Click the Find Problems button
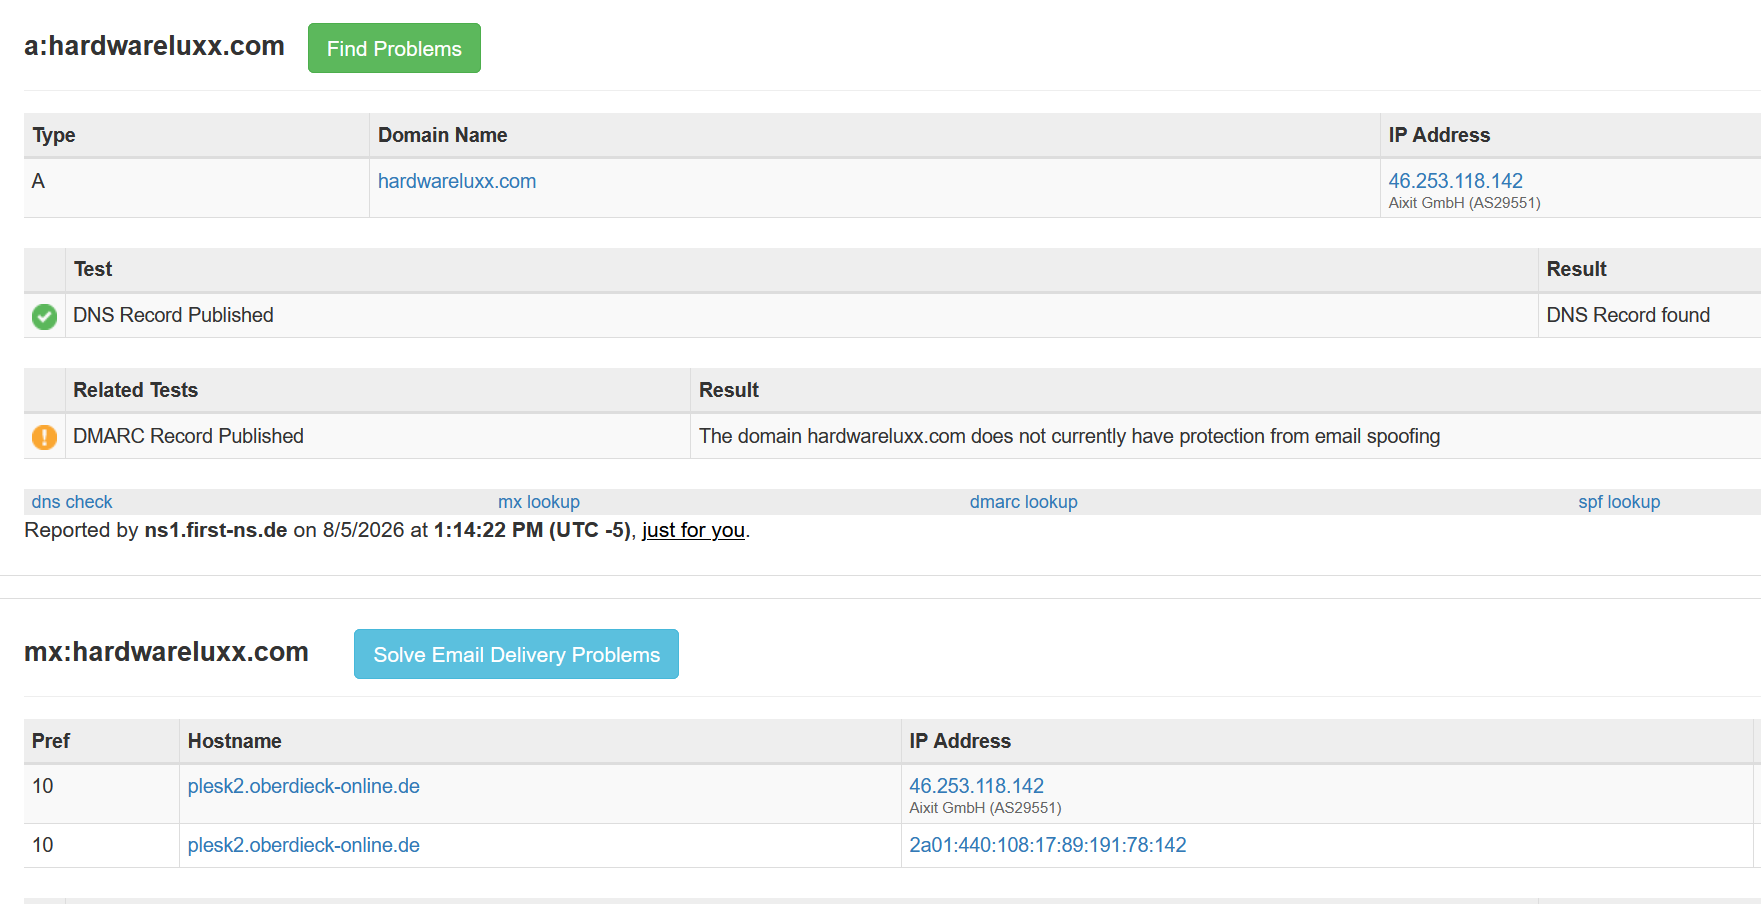The width and height of the screenshot is (1761, 904). (x=394, y=48)
